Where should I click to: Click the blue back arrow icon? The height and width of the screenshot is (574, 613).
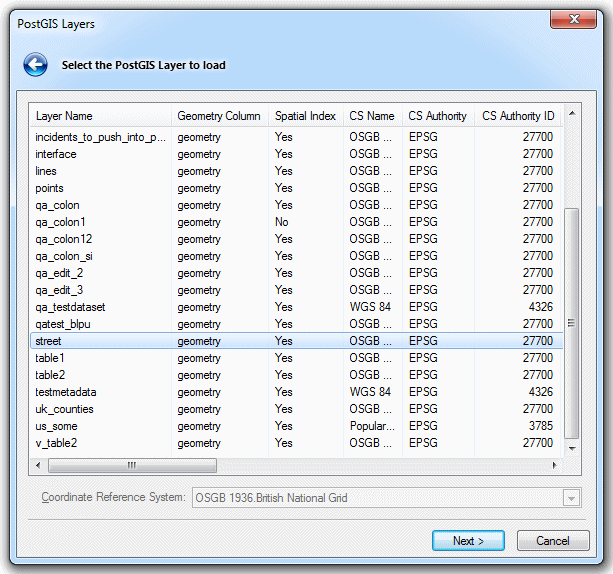(x=36, y=66)
